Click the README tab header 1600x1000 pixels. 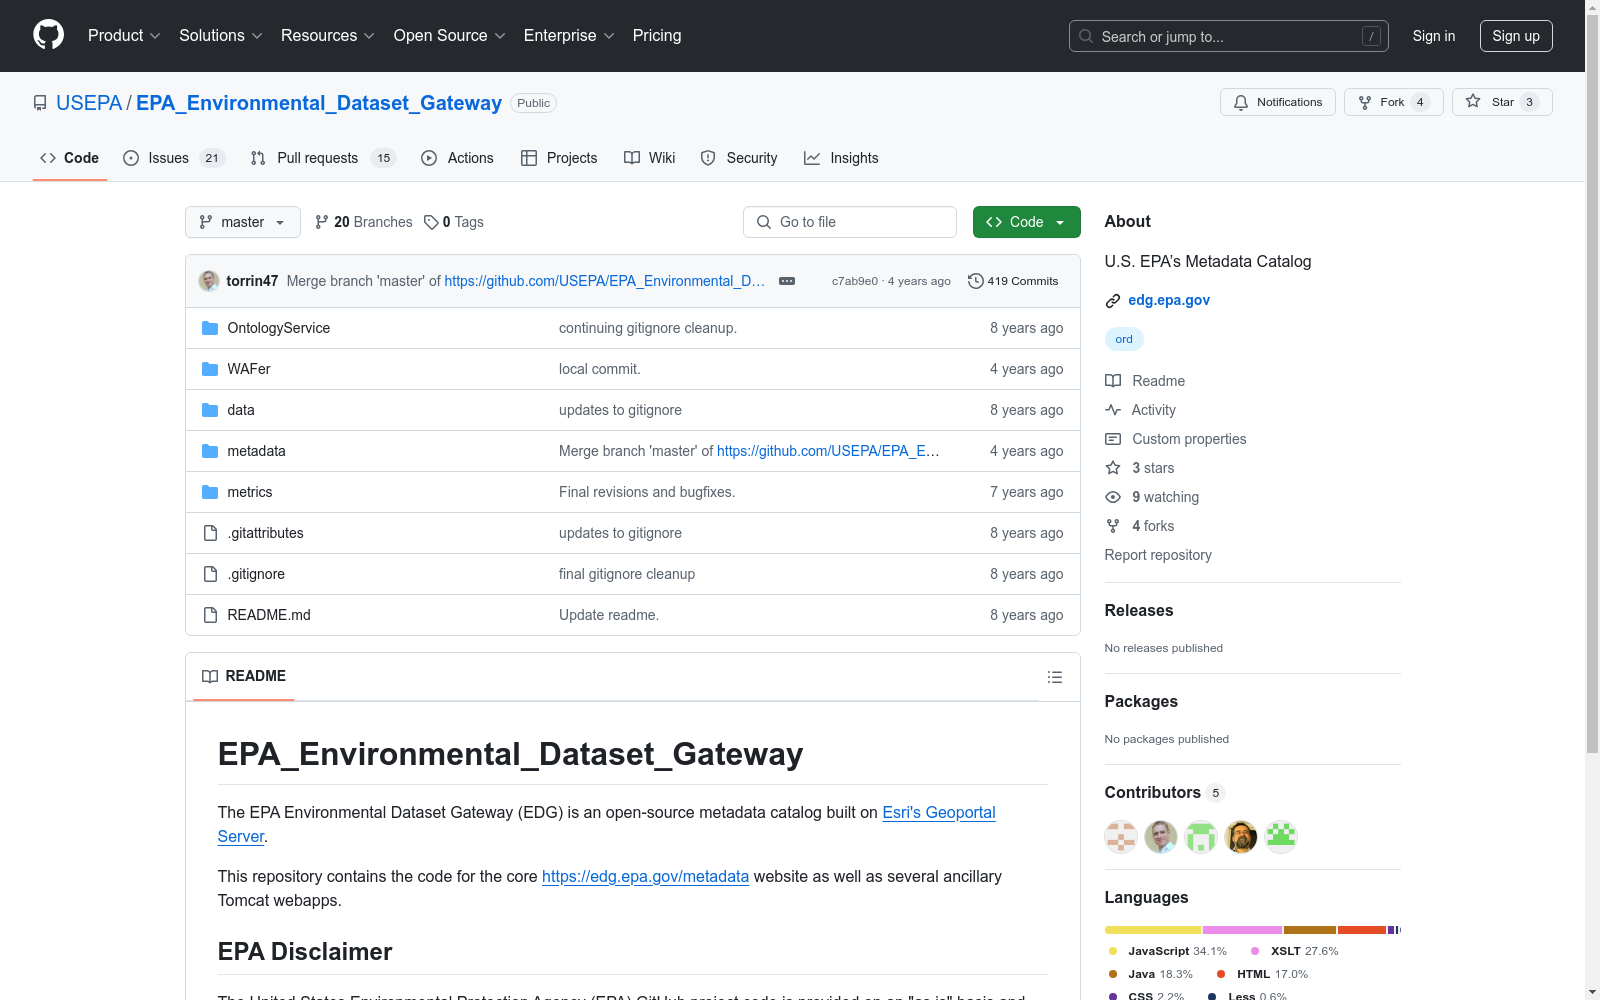pos(244,676)
